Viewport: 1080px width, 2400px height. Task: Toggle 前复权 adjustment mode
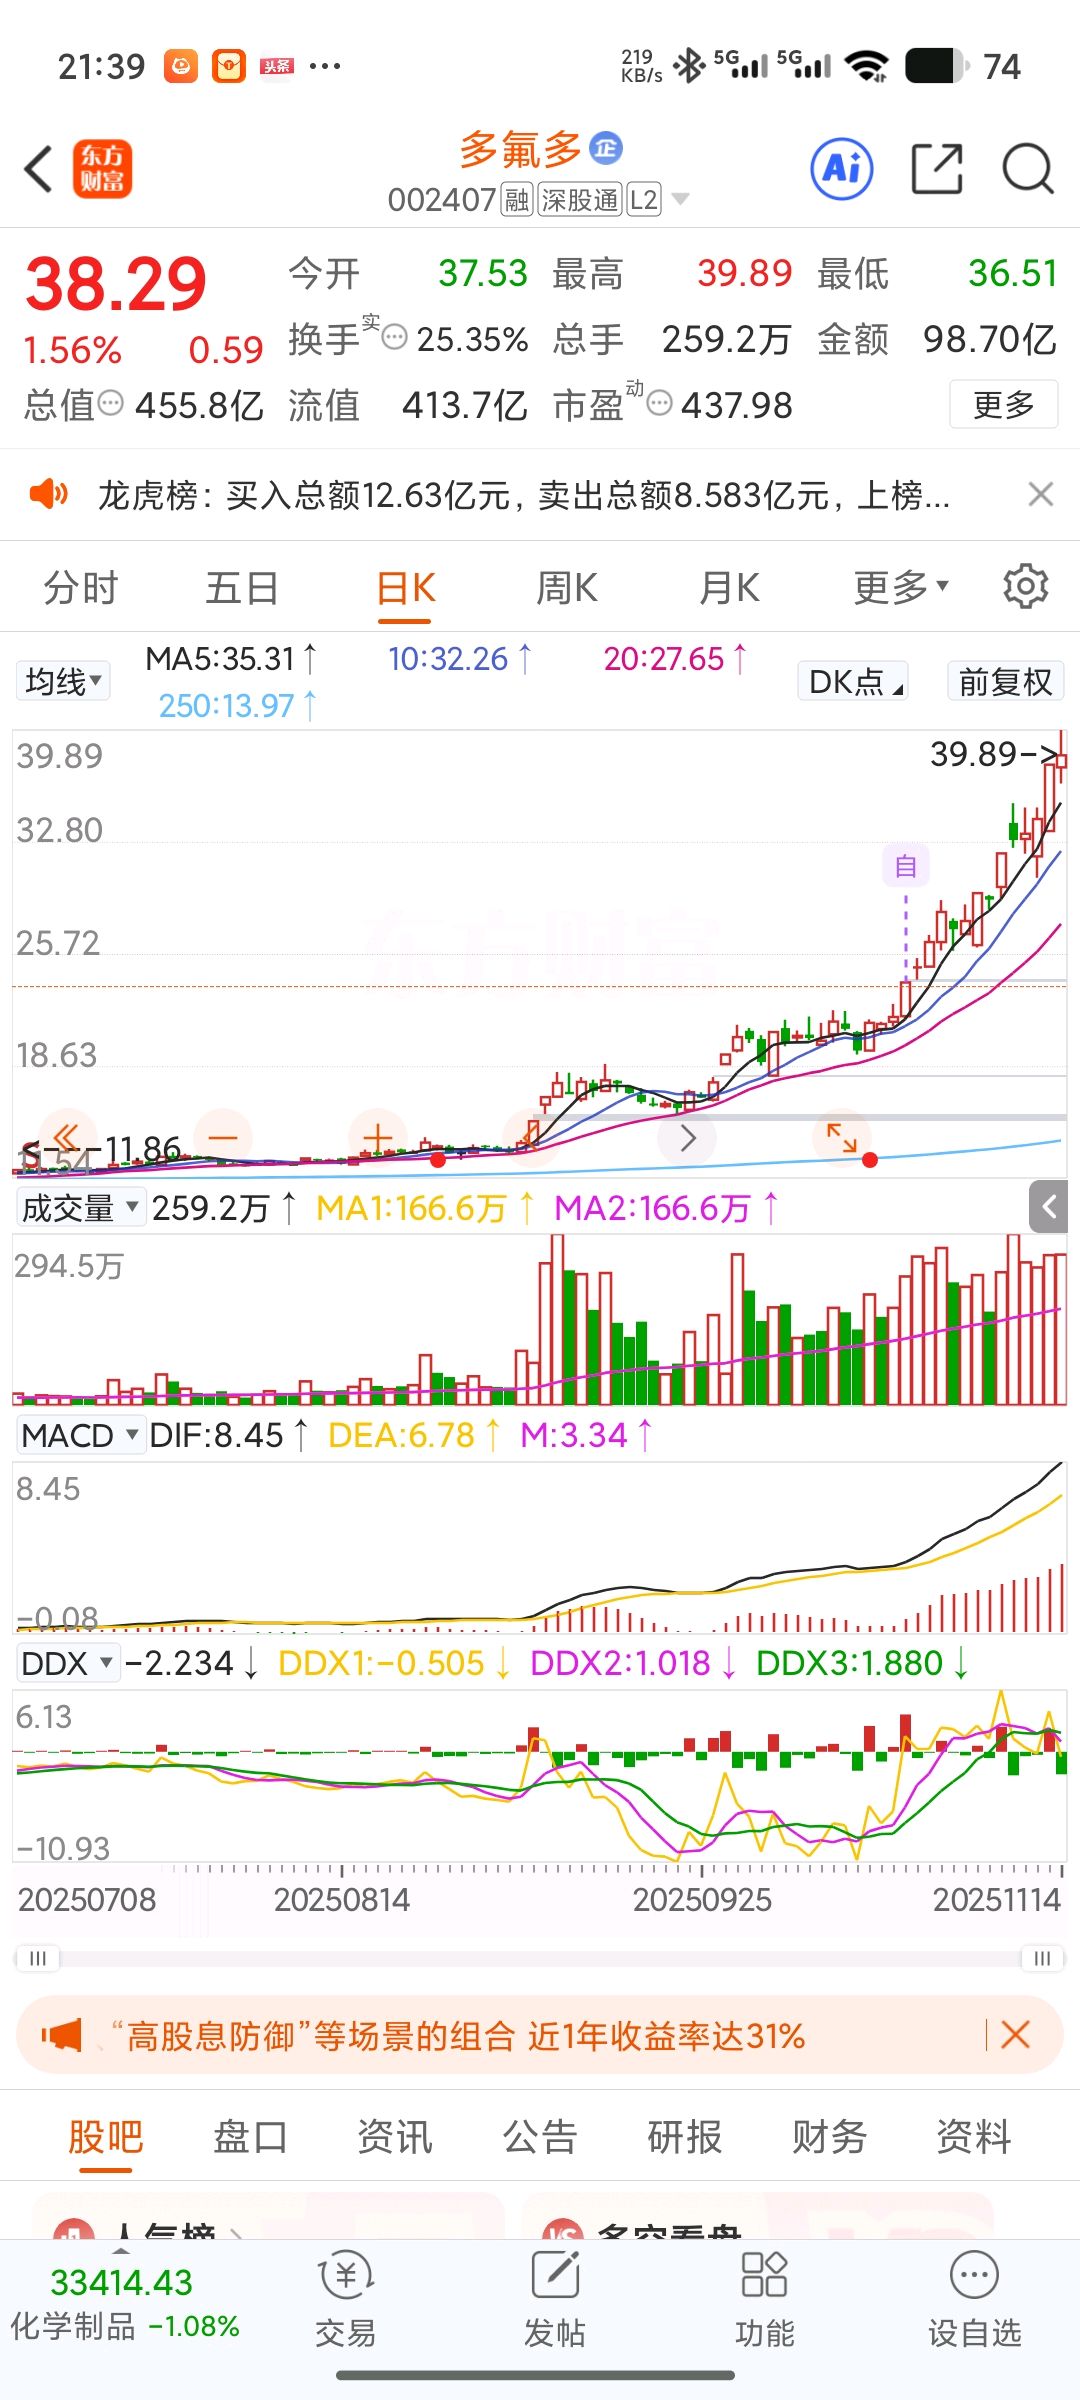click(1005, 682)
